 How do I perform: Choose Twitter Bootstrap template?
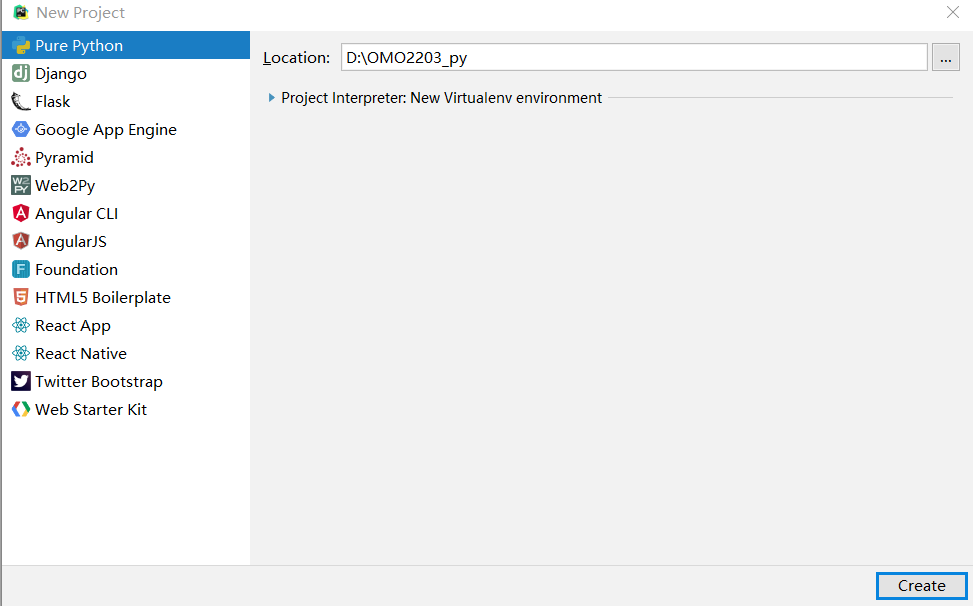pyautogui.click(x=126, y=381)
